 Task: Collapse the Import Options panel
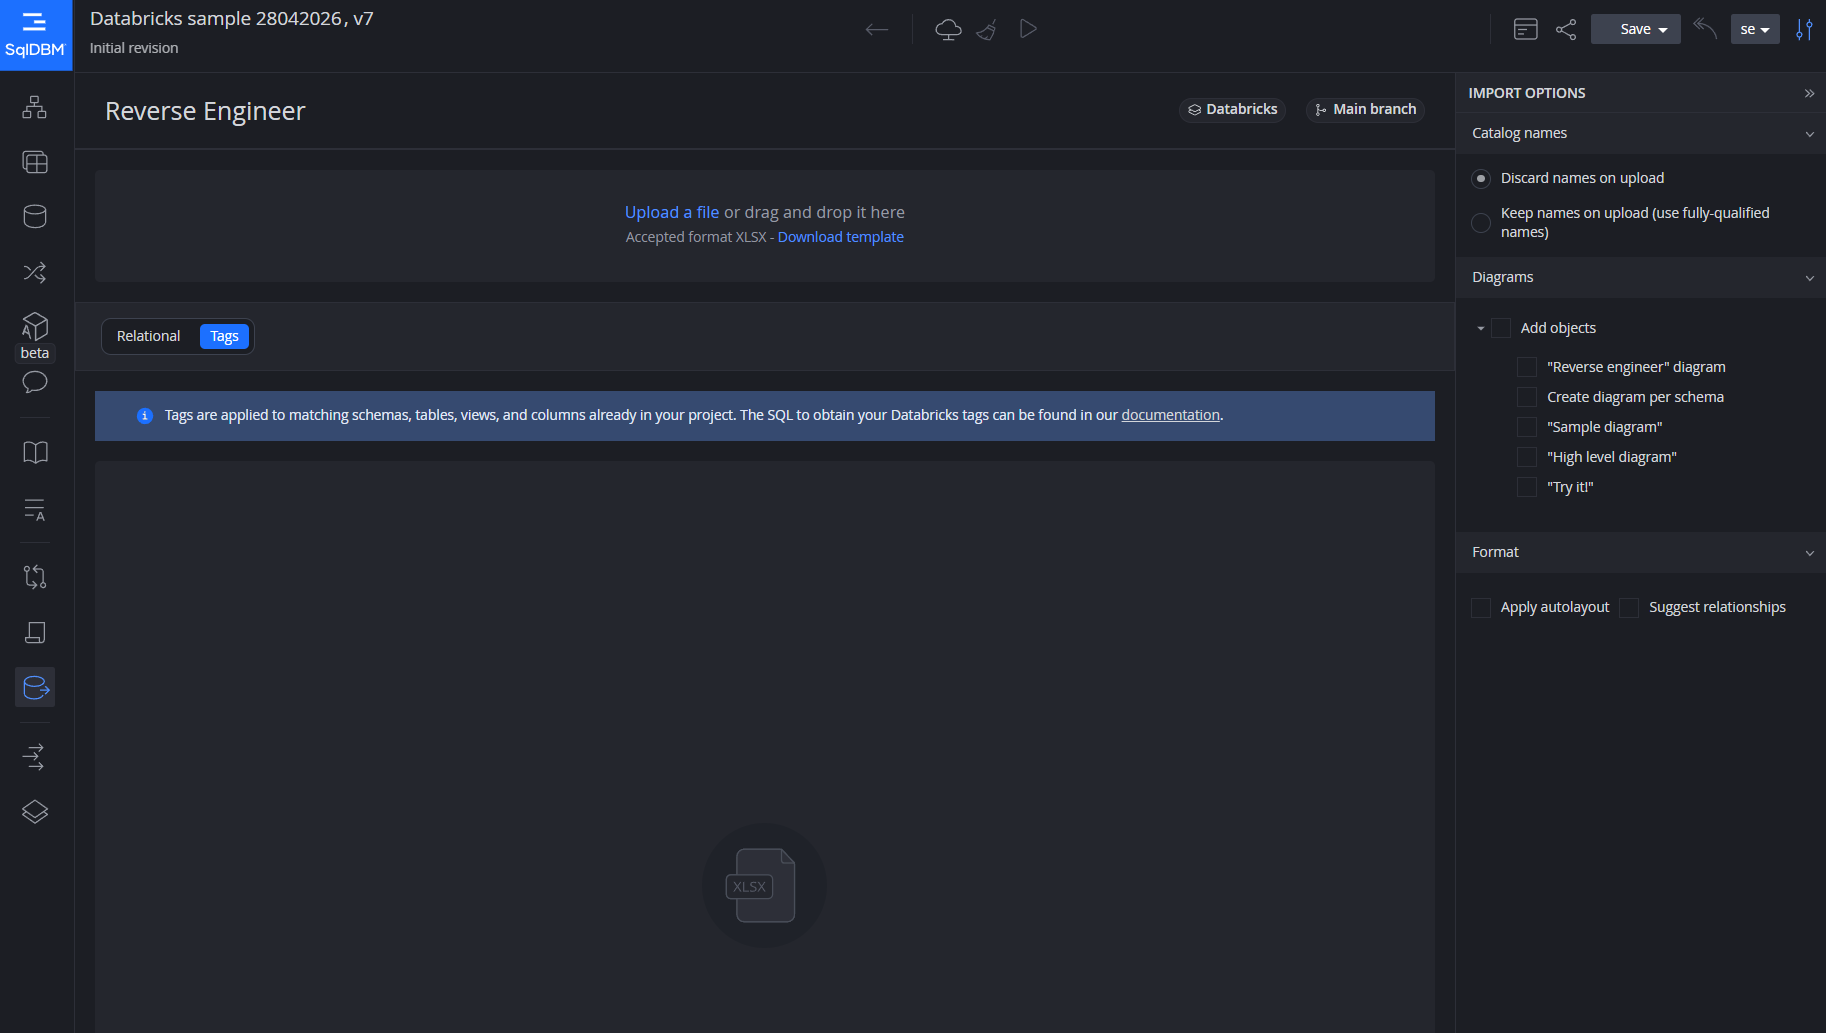(x=1809, y=93)
